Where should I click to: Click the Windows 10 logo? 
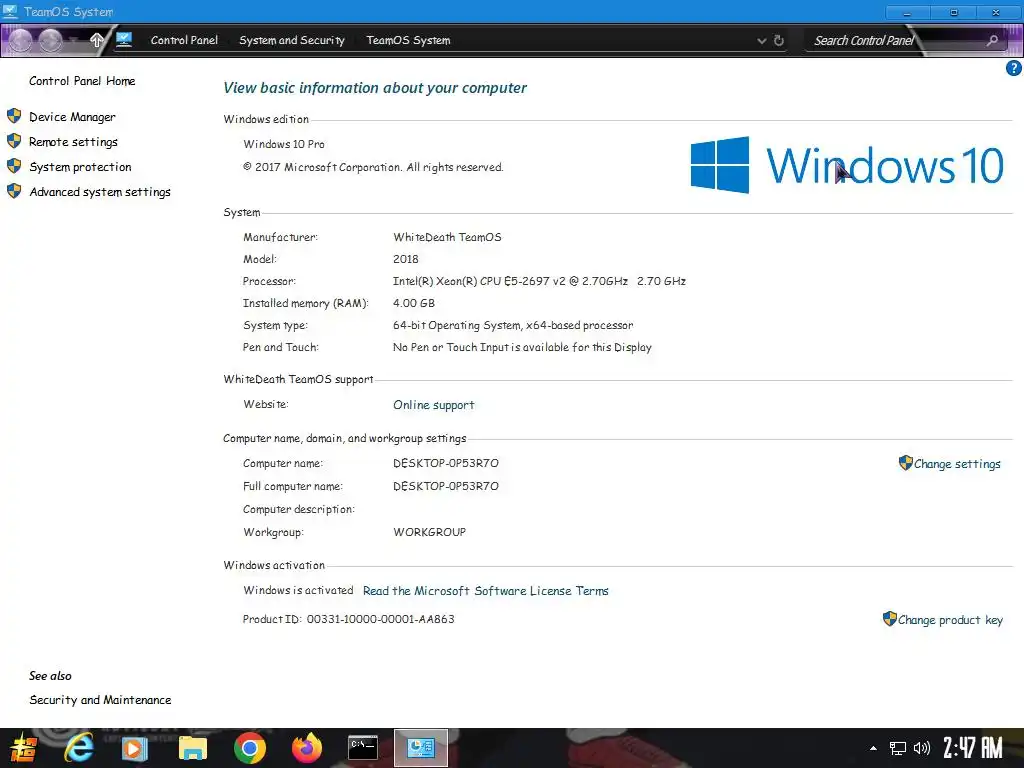(847, 165)
